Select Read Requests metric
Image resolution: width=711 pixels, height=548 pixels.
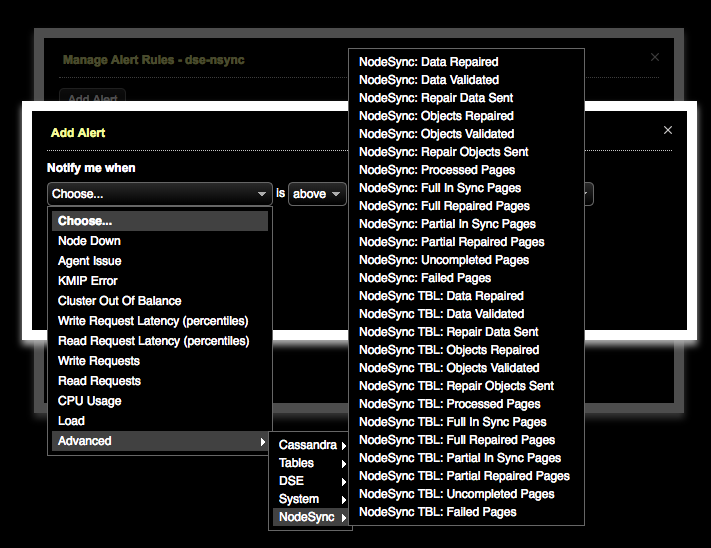tap(160, 381)
